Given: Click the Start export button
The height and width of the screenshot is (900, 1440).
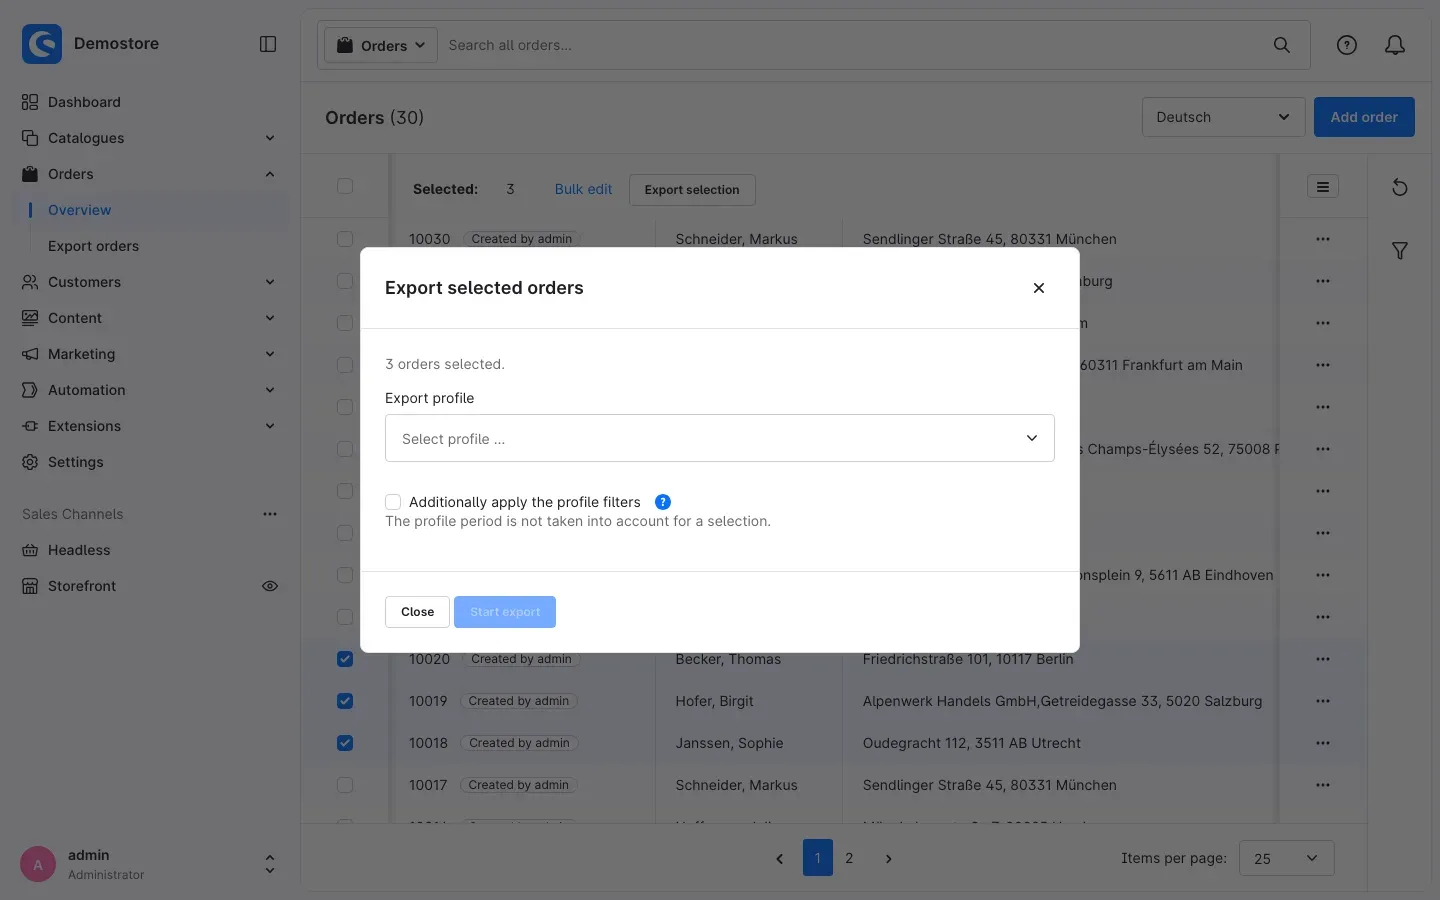Looking at the screenshot, I should [505, 612].
